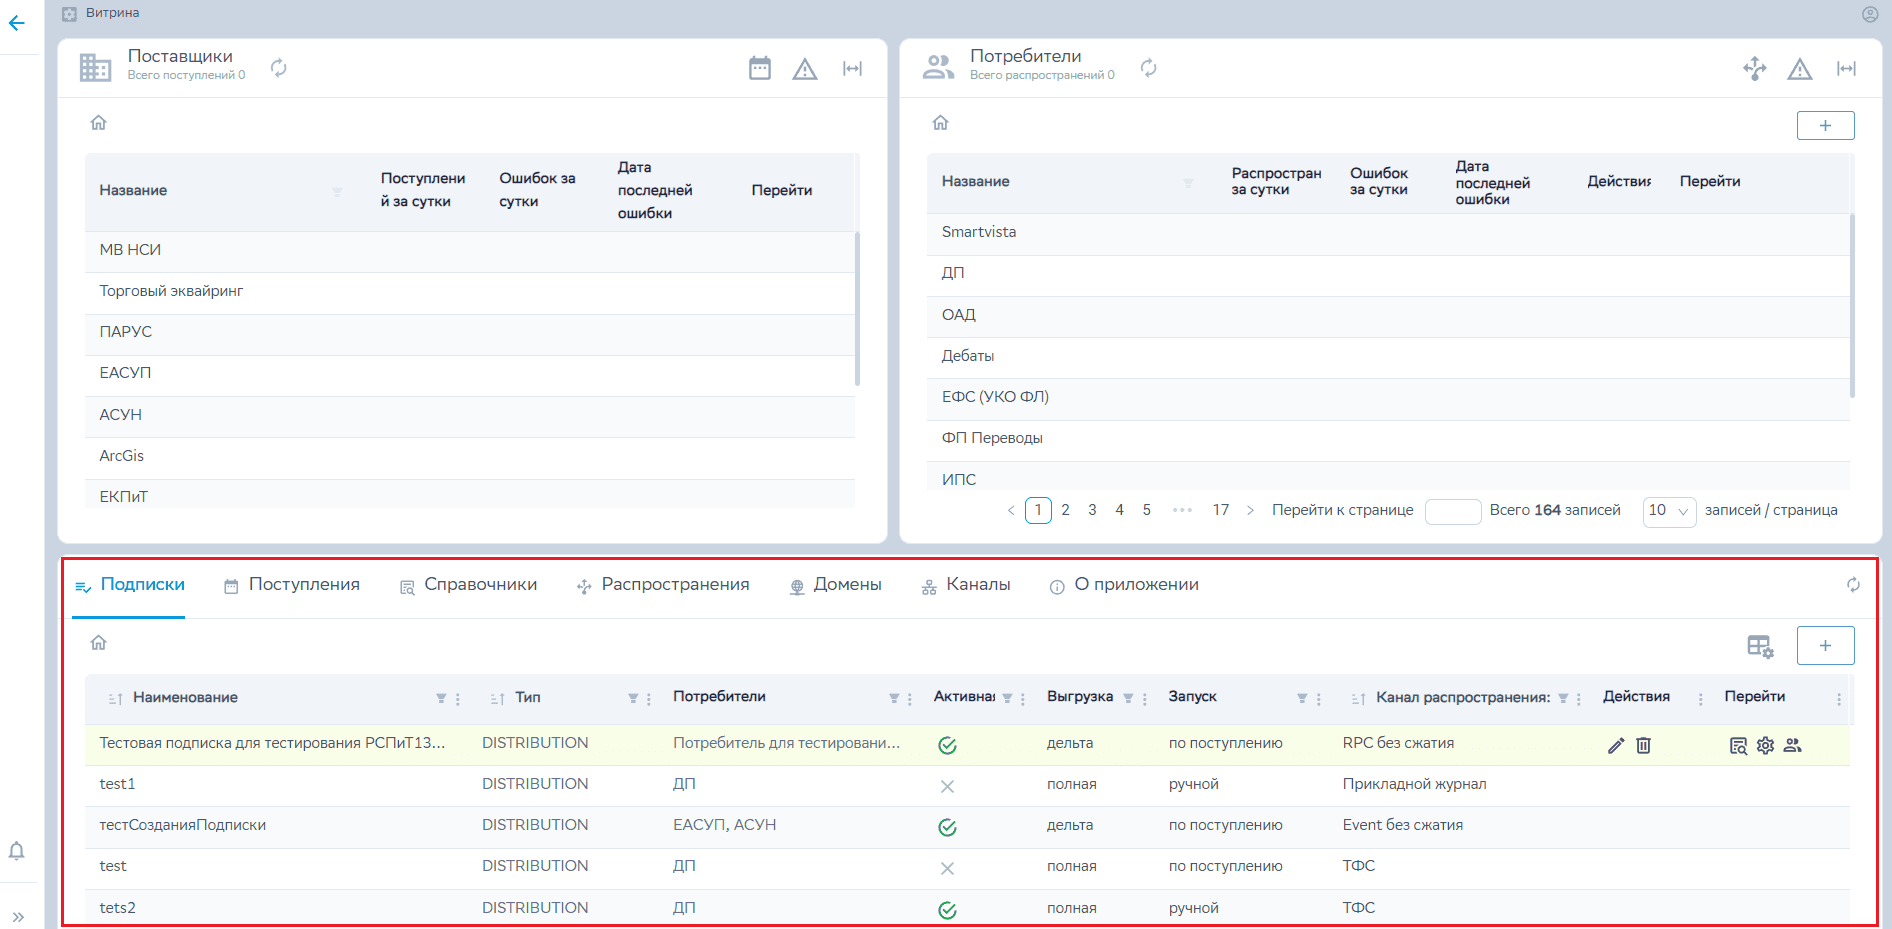Toggle active checkmark for tets2 subscription
This screenshot has height=929, width=1892.
click(x=947, y=910)
